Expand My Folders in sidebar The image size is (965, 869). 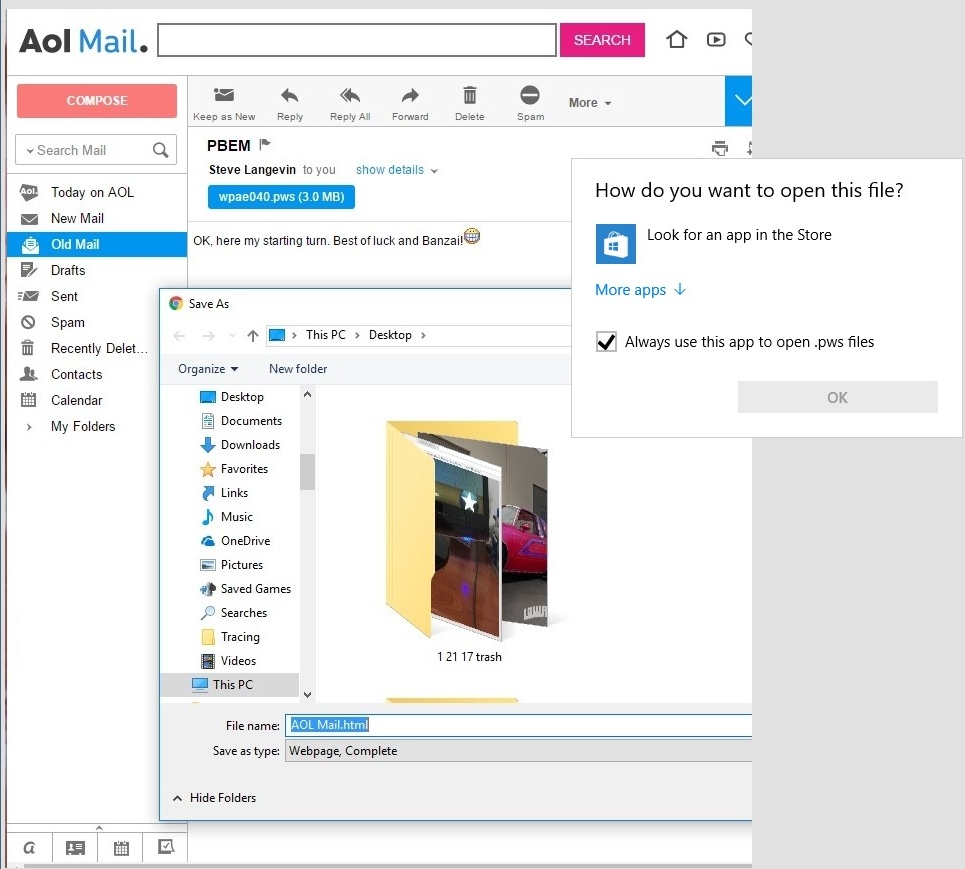(x=29, y=426)
